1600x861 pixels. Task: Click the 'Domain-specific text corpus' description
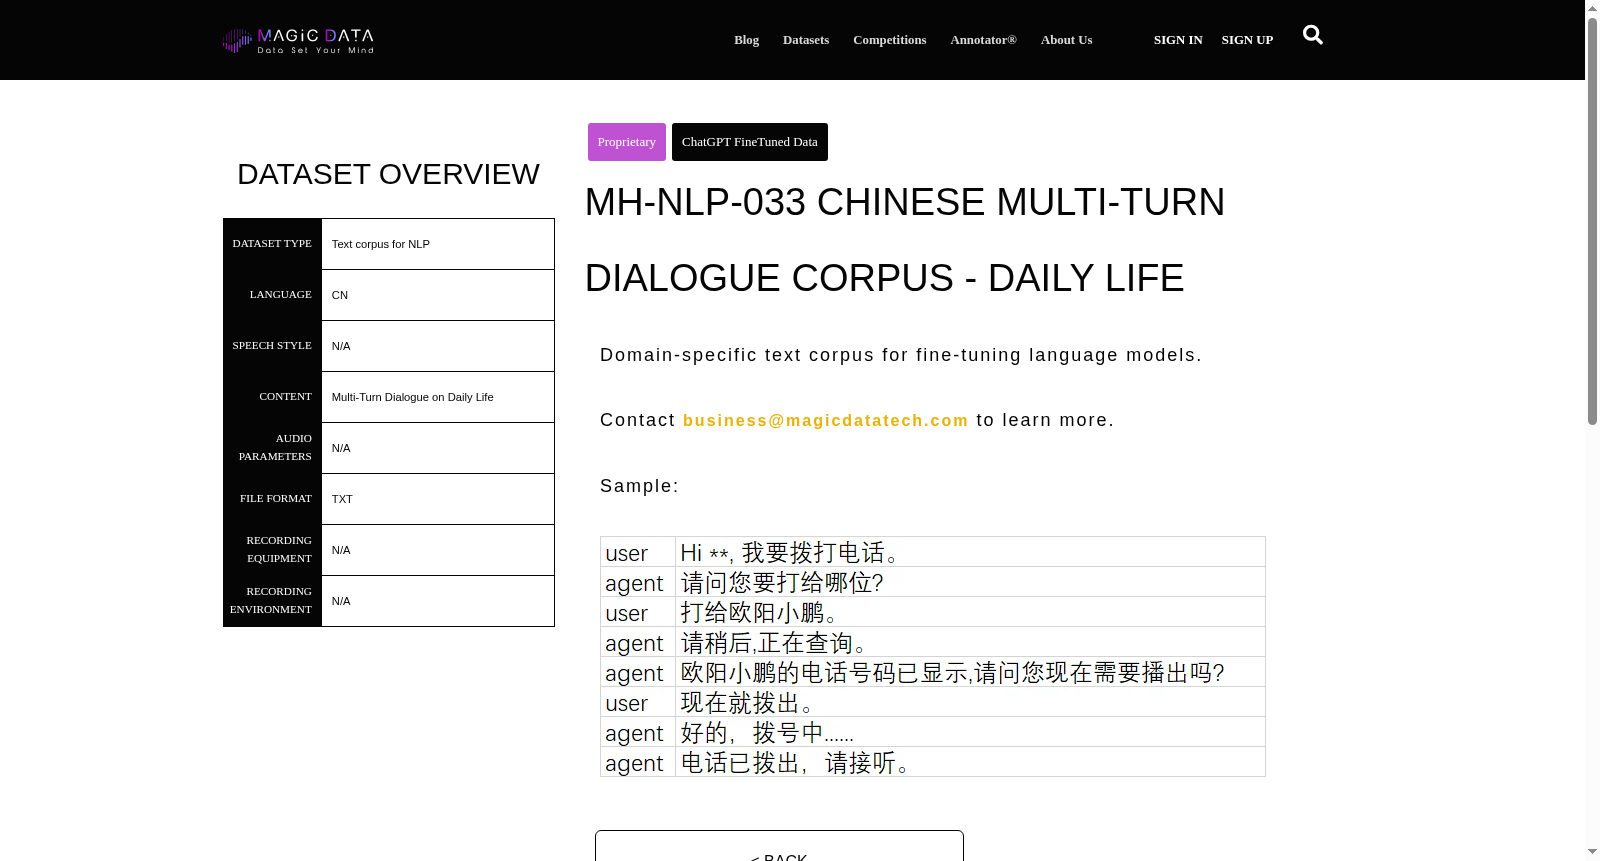(901, 355)
